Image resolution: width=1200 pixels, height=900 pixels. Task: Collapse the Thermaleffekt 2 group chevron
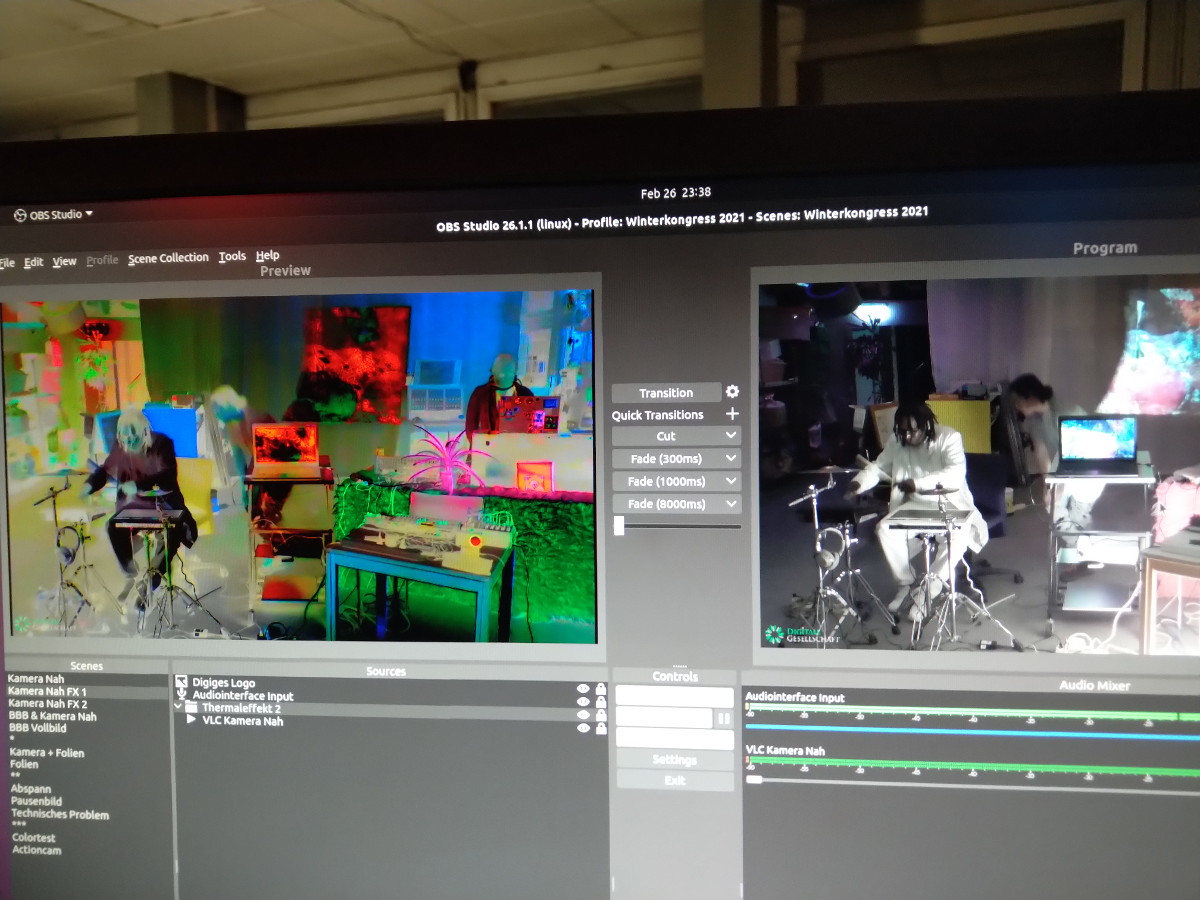pos(178,707)
